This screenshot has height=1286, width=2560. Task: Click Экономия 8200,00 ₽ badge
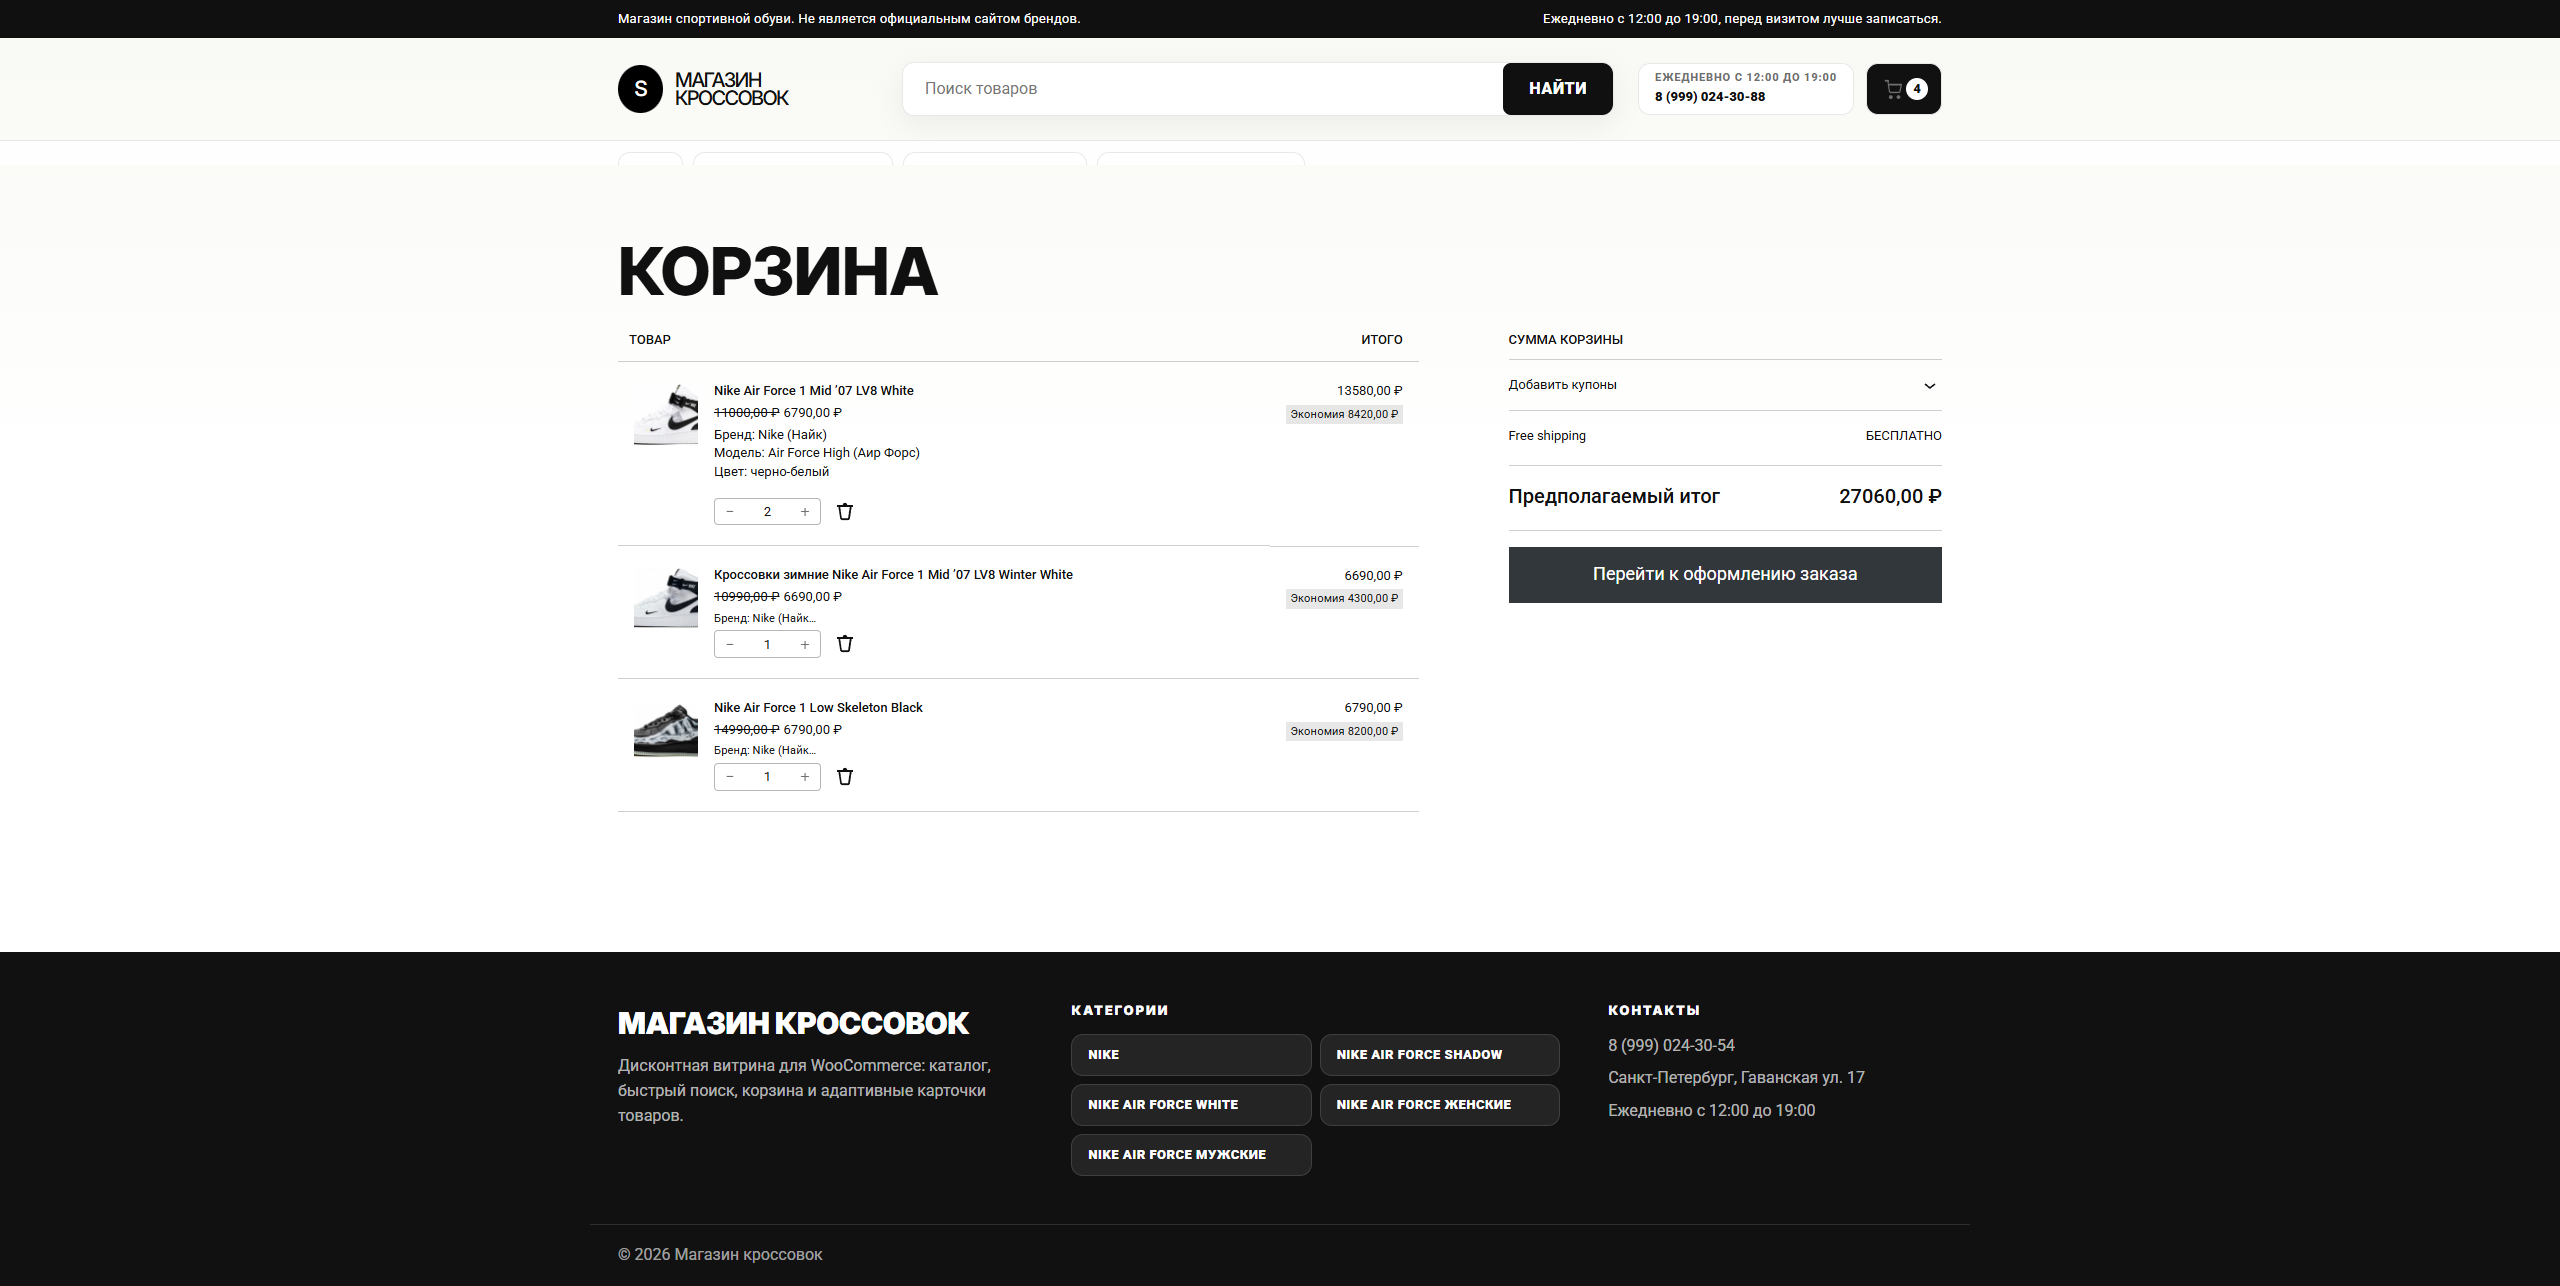point(1344,731)
